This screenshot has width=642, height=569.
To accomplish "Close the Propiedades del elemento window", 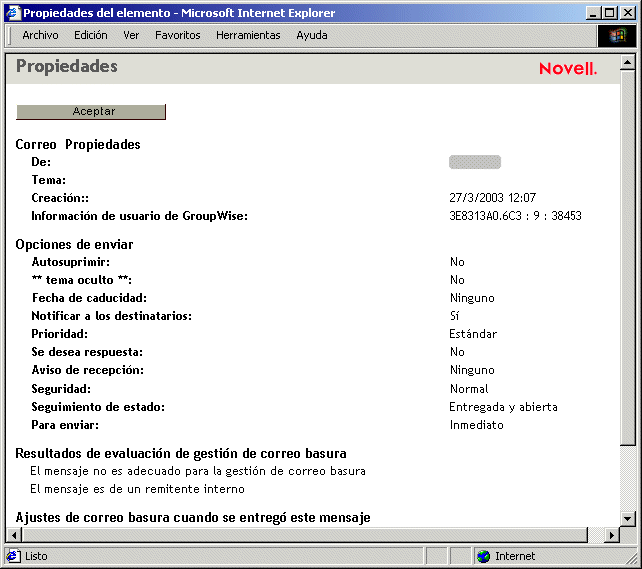I will point(628,13).
